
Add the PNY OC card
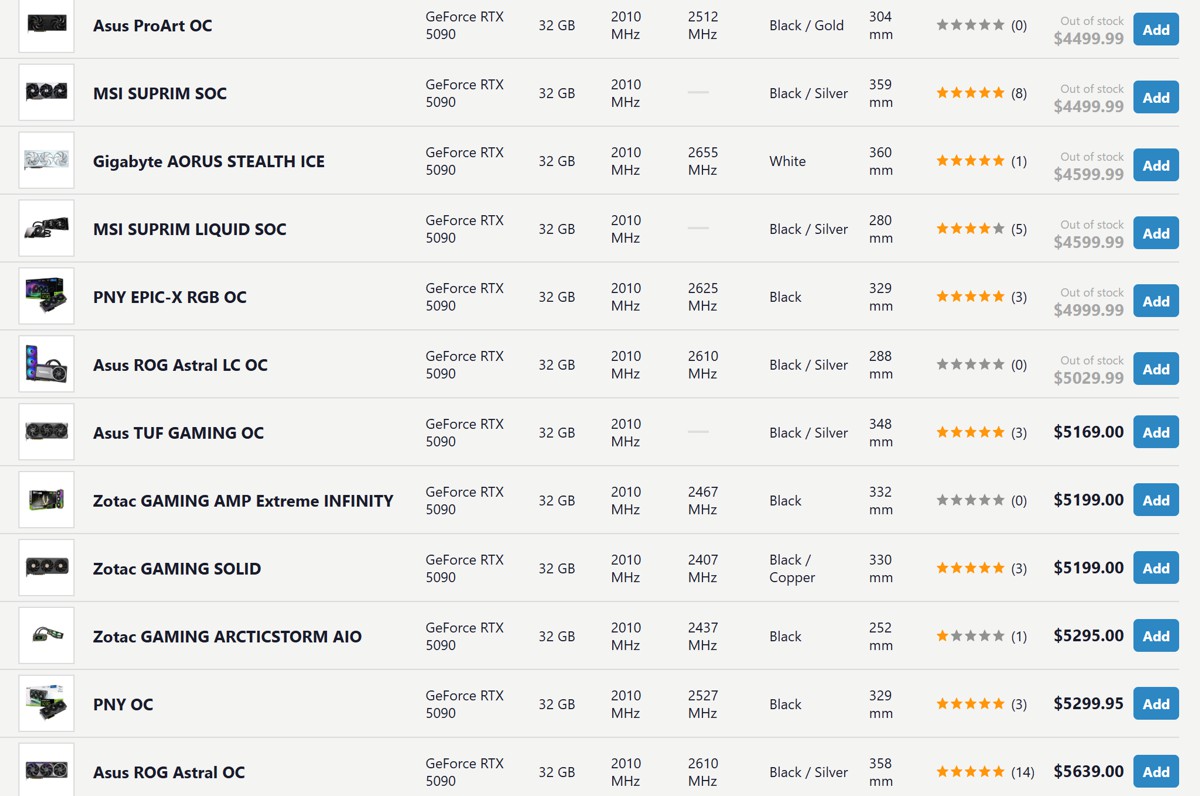(x=1156, y=704)
